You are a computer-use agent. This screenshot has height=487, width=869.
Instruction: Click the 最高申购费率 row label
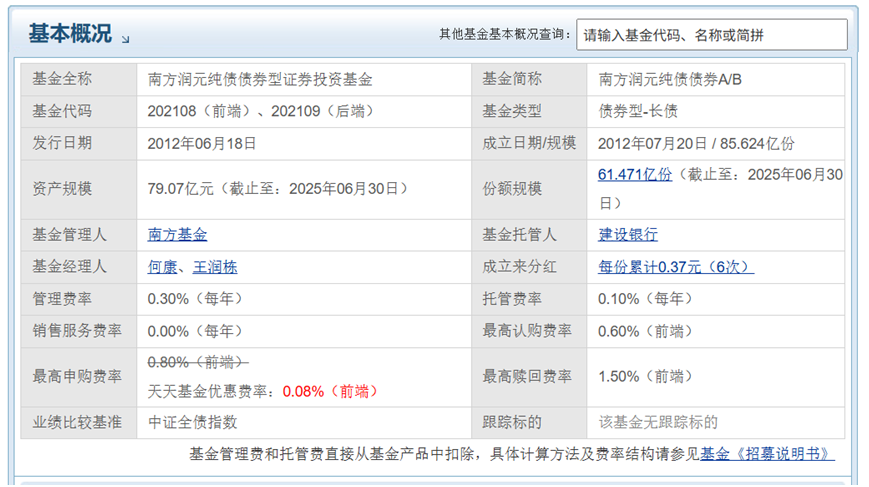[77, 377]
